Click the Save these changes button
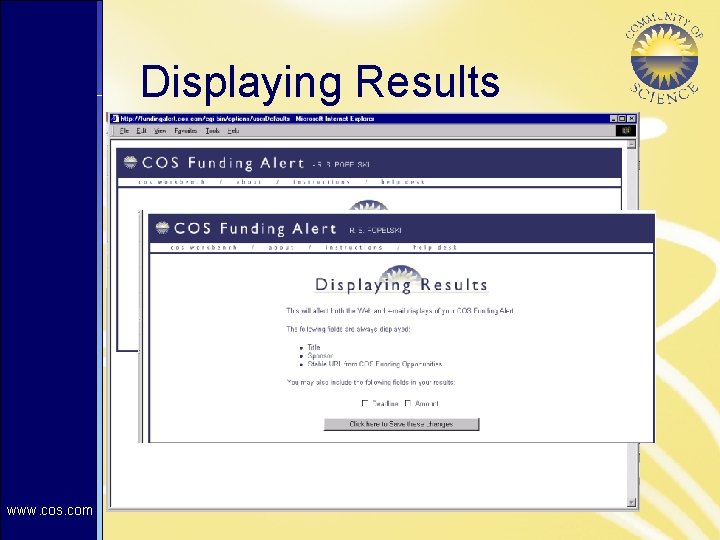 point(401,424)
